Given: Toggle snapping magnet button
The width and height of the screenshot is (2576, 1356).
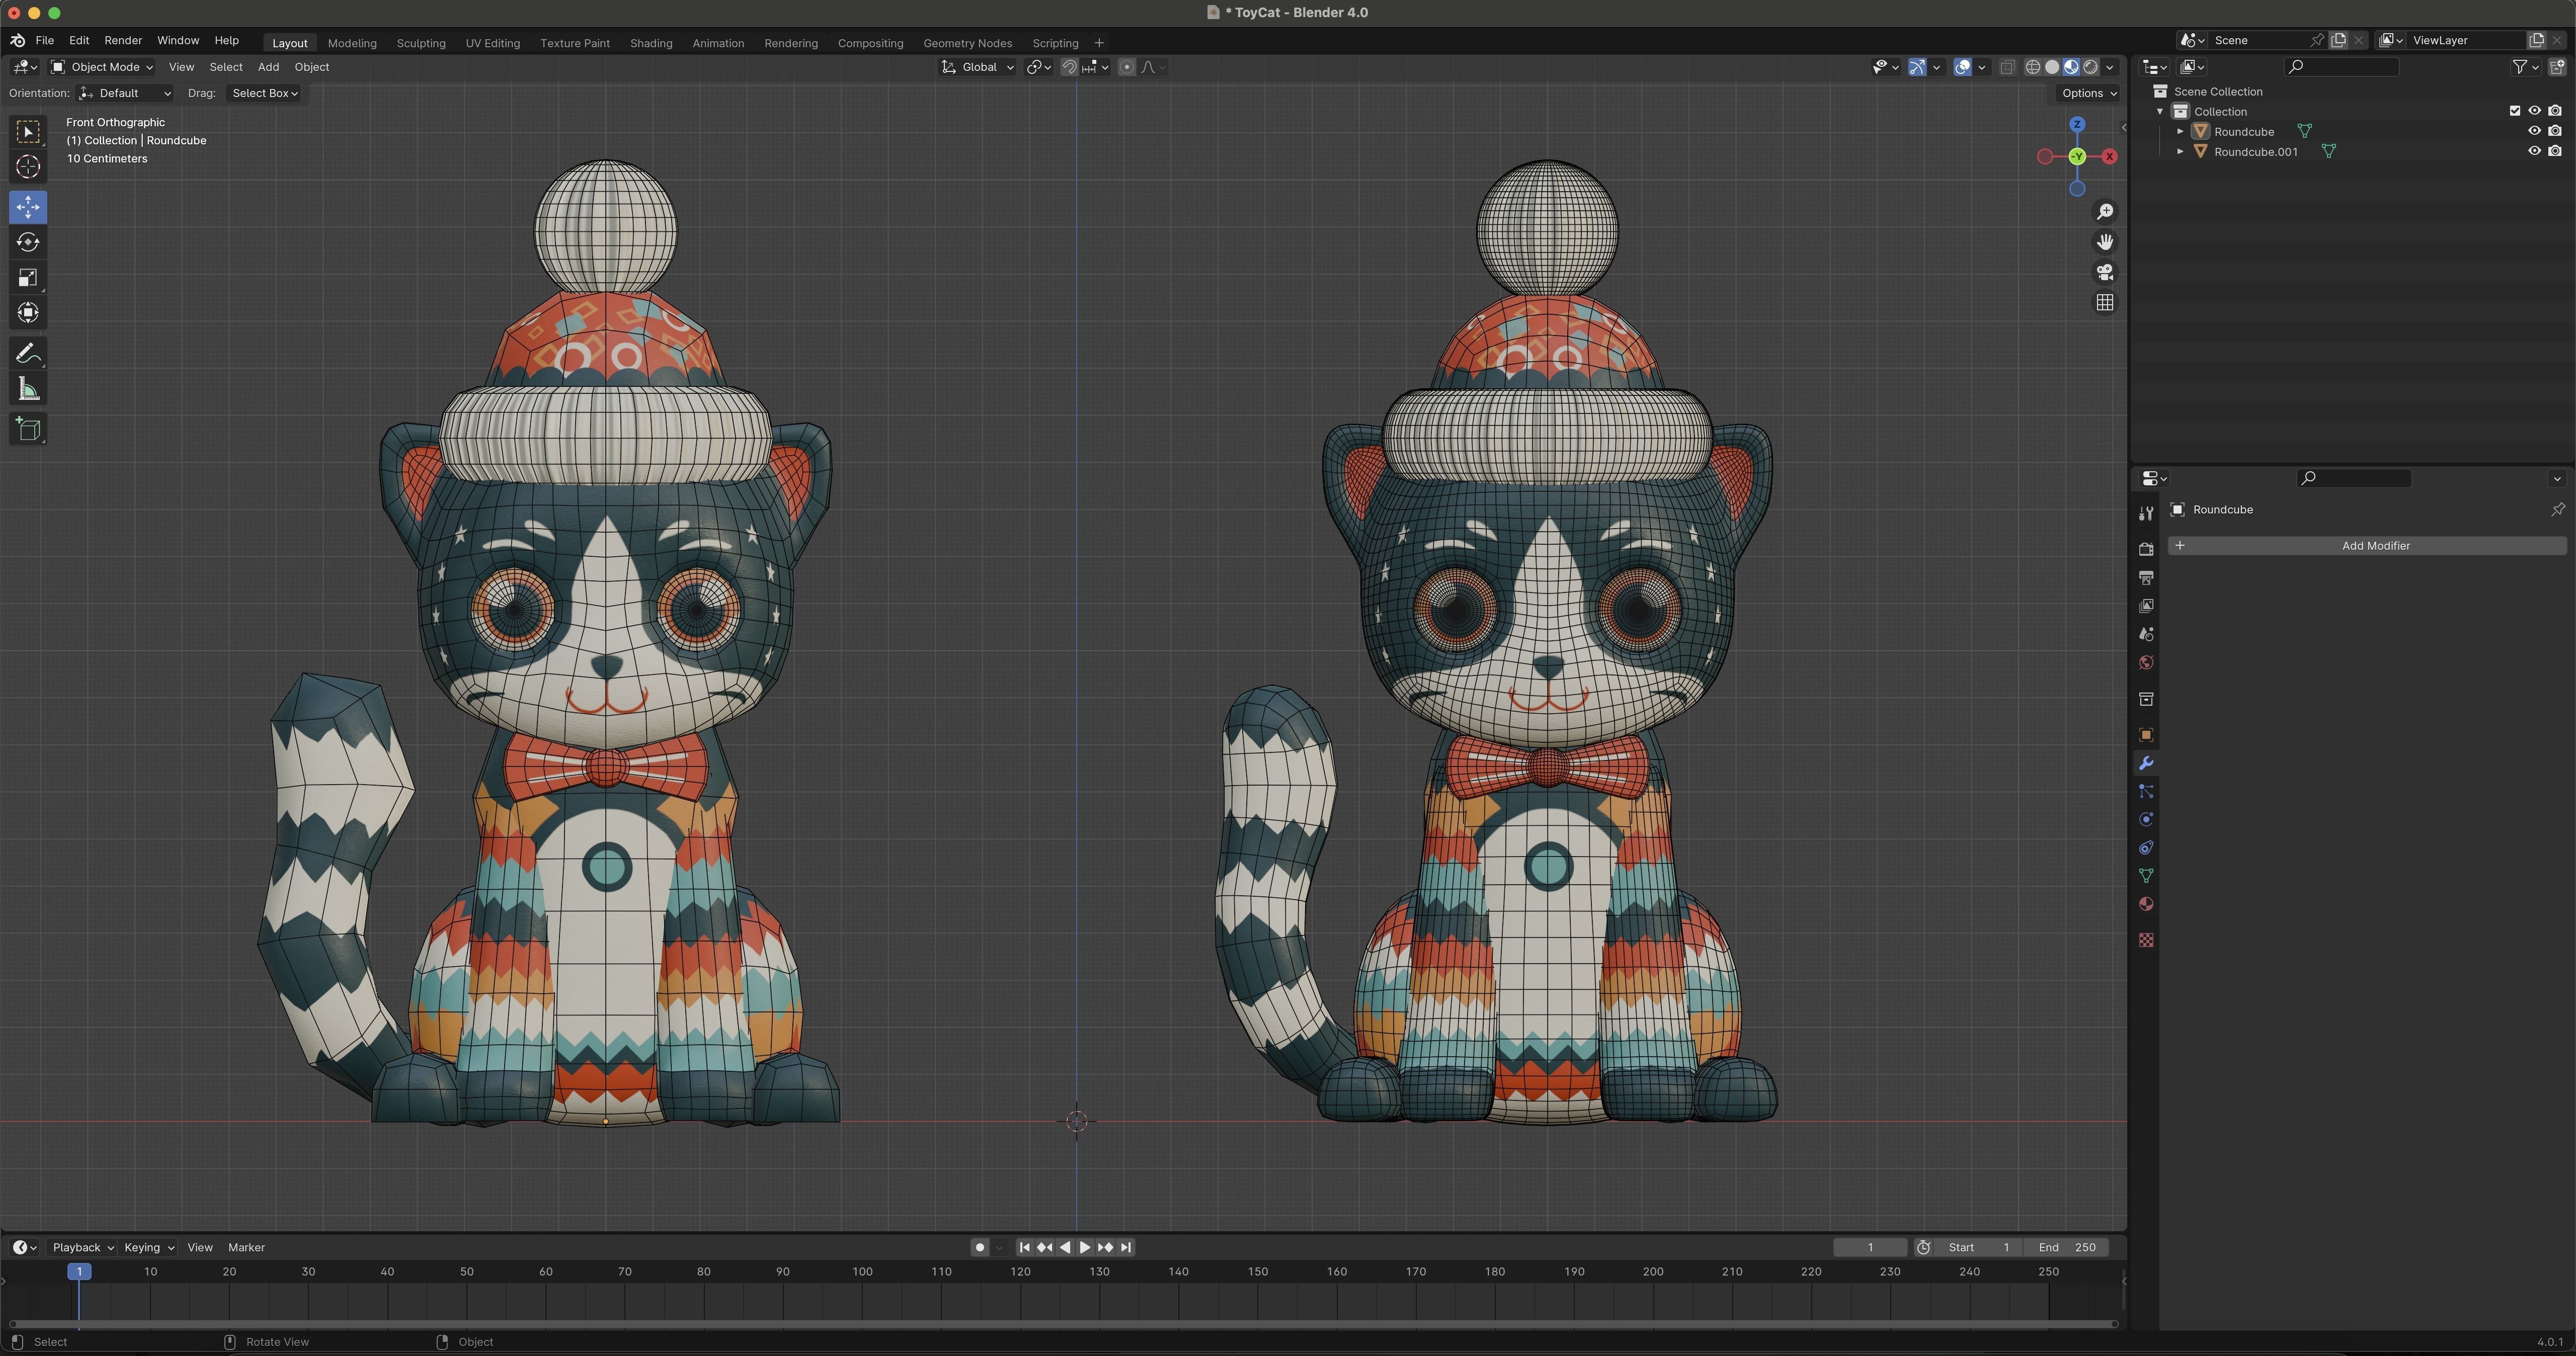Looking at the screenshot, I should pyautogui.click(x=1069, y=67).
